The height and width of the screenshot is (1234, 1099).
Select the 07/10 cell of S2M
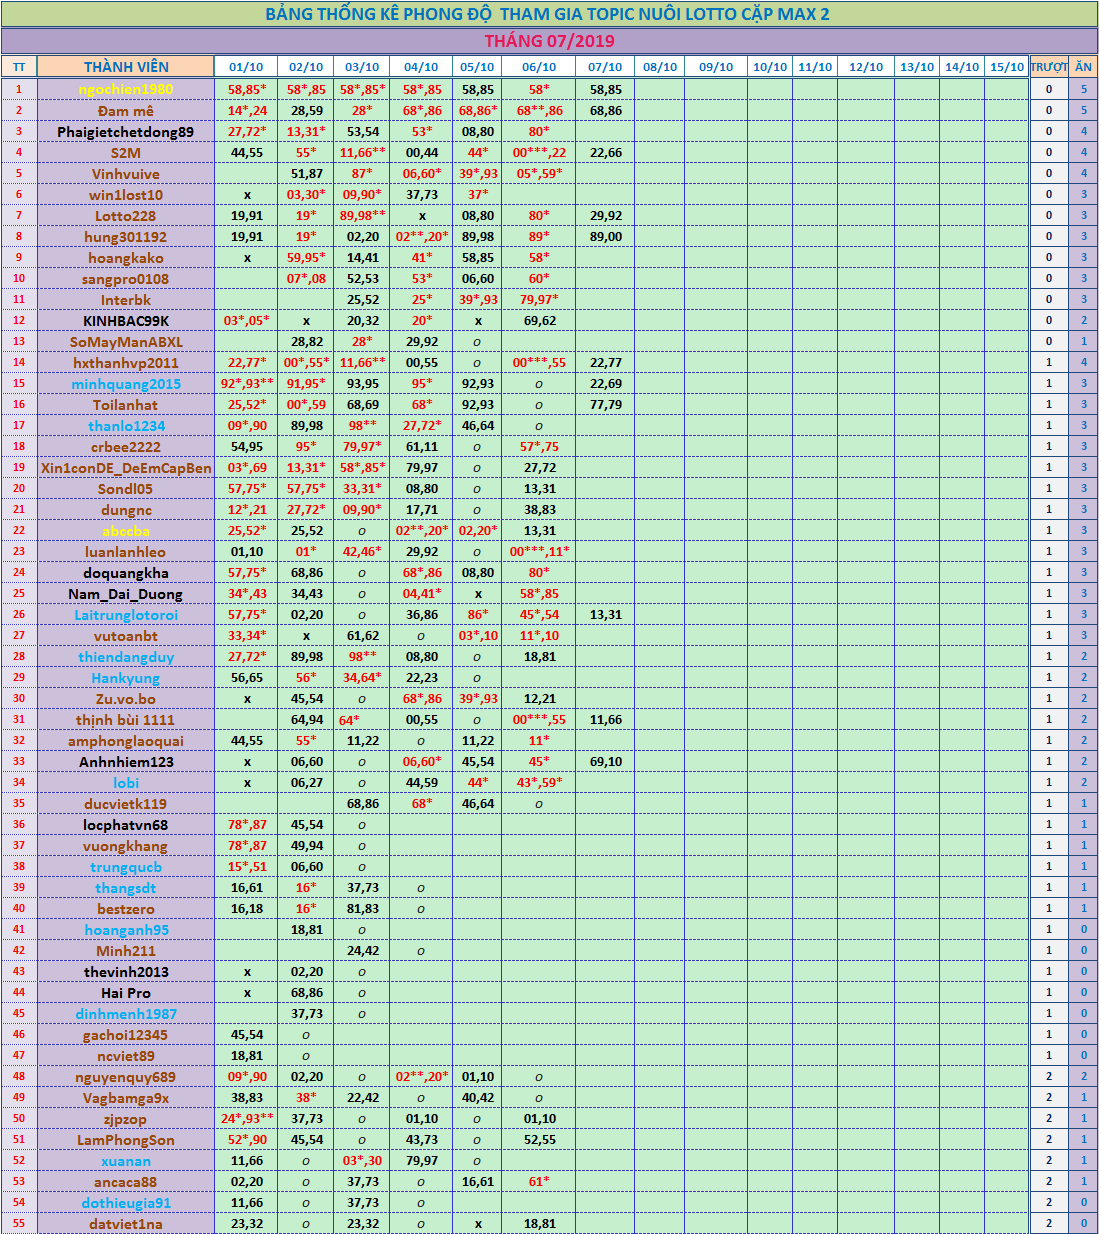[606, 152]
